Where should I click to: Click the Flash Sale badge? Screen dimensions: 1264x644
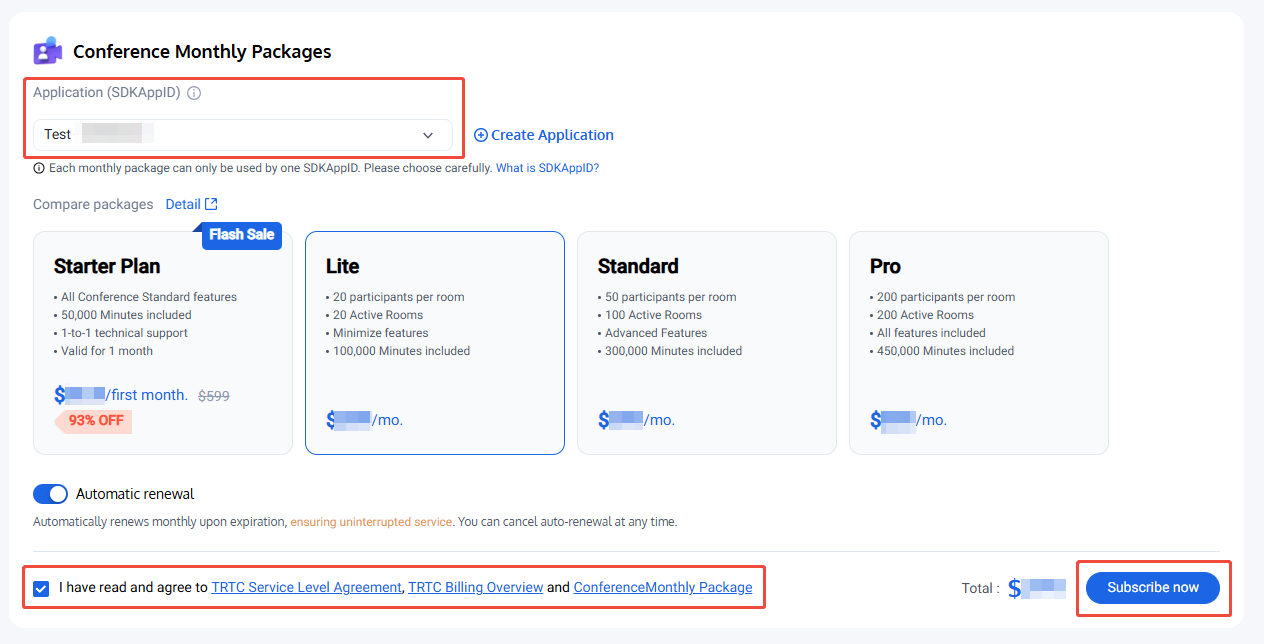[x=241, y=235]
